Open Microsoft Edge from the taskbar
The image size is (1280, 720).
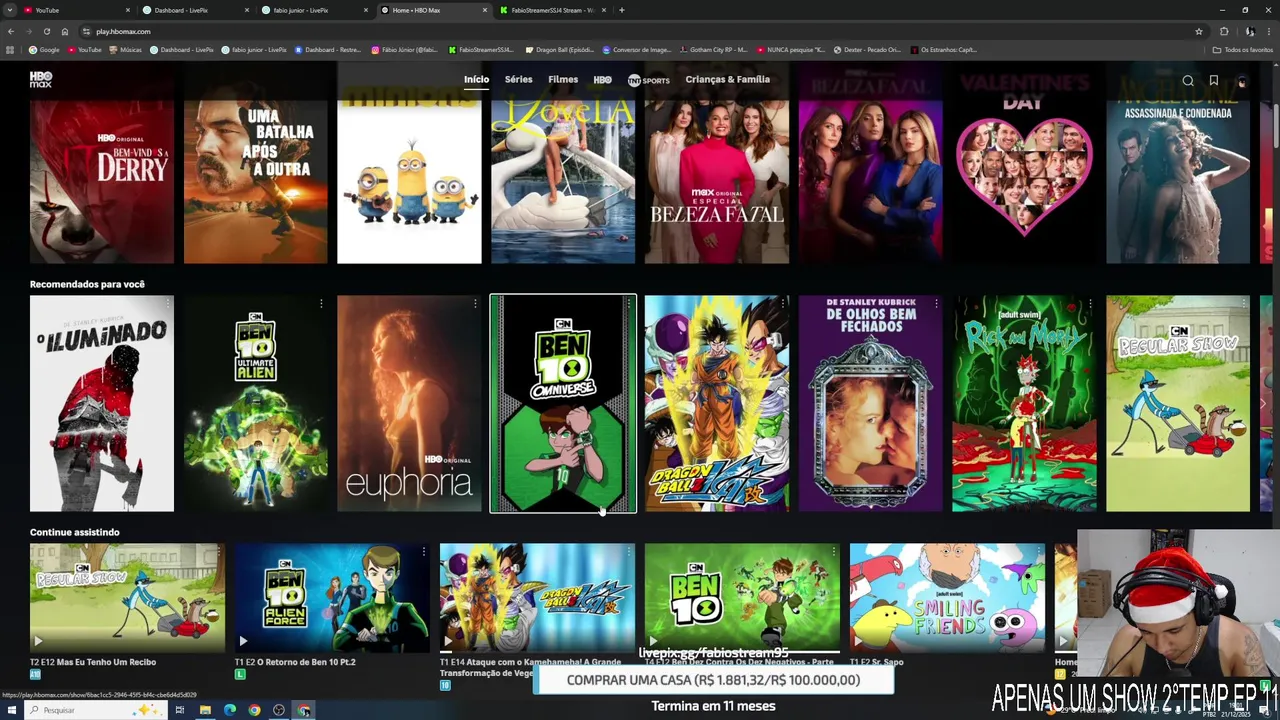pyautogui.click(x=230, y=710)
